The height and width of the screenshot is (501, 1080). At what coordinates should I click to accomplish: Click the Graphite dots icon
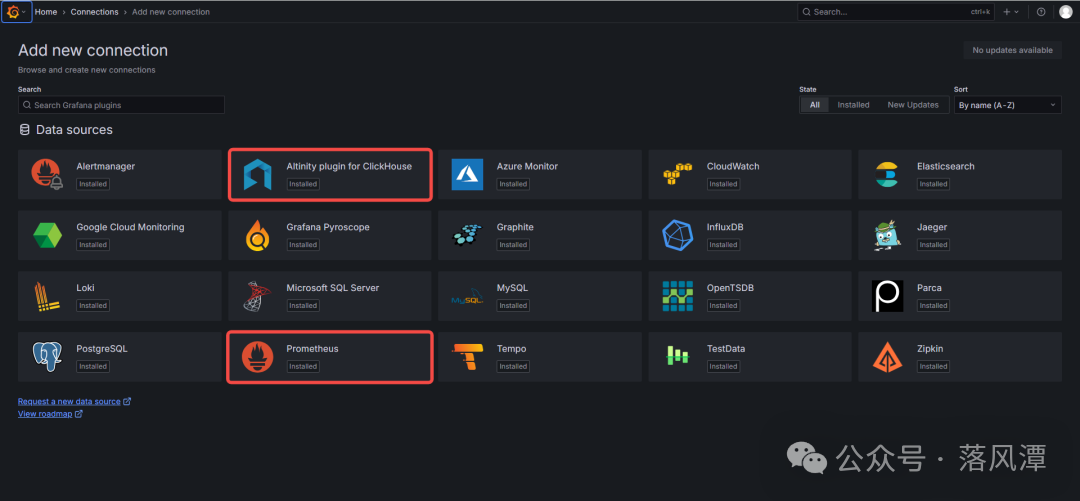tap(468, 235)
